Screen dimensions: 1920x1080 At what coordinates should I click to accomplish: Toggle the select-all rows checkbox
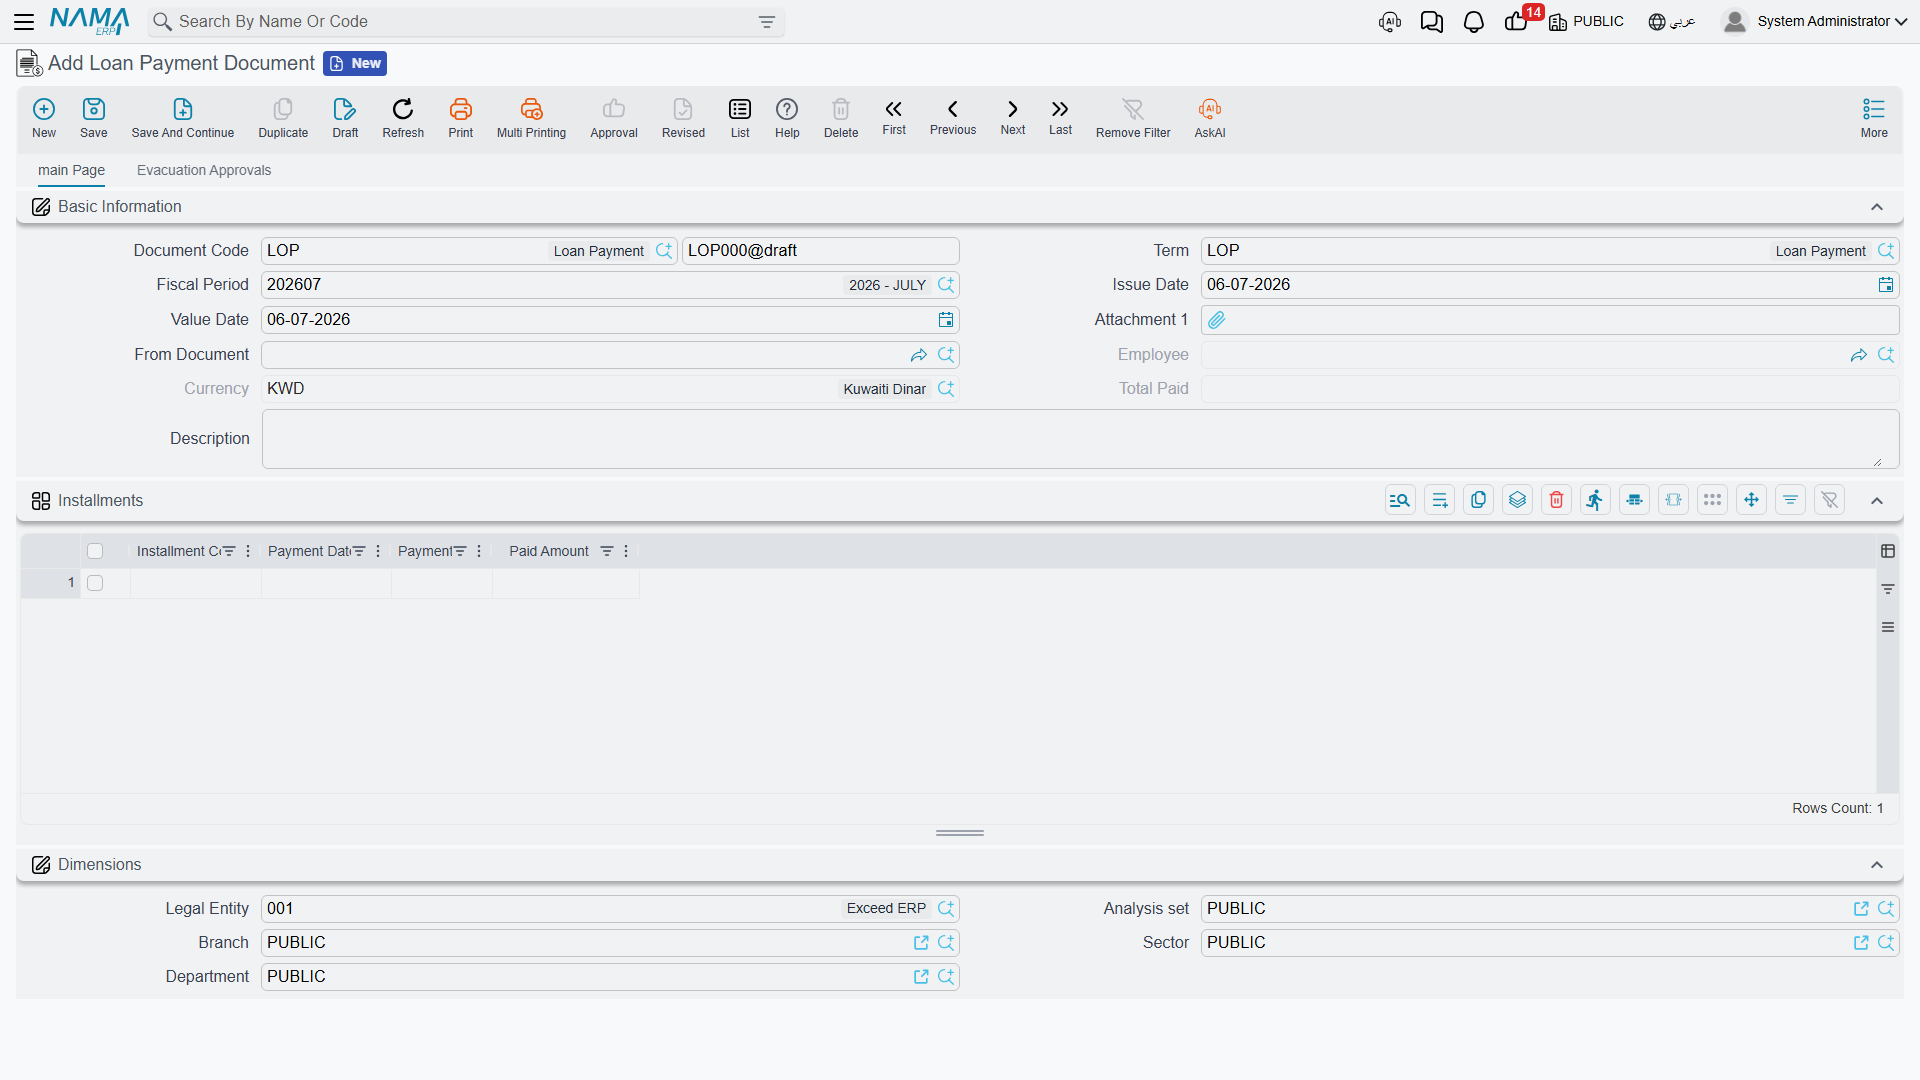[x=95, y=551]
